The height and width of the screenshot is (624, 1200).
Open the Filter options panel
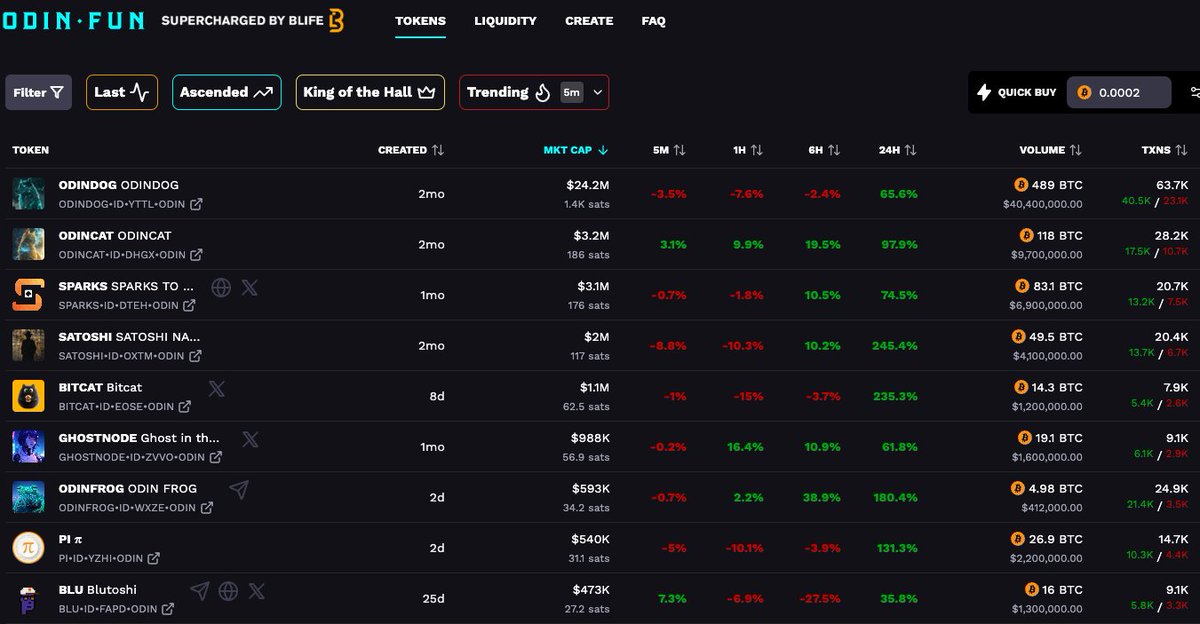[38, 91]
